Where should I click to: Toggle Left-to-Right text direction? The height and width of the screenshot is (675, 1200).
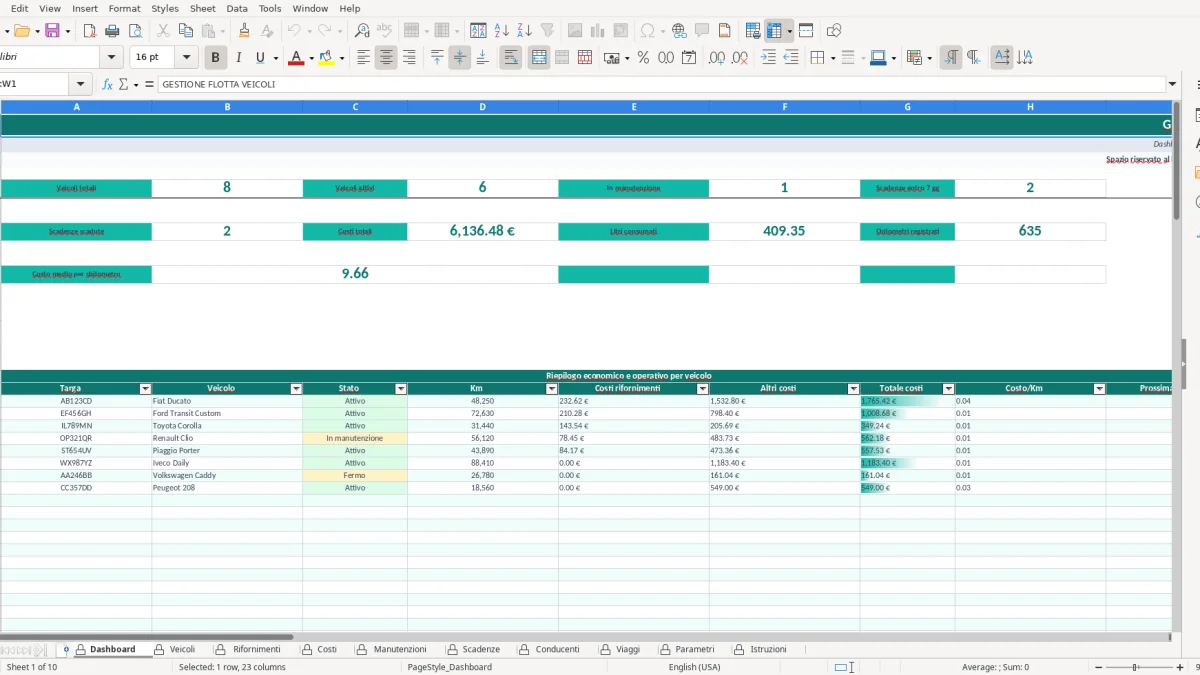pyautogui.click(x=951, y=58)
